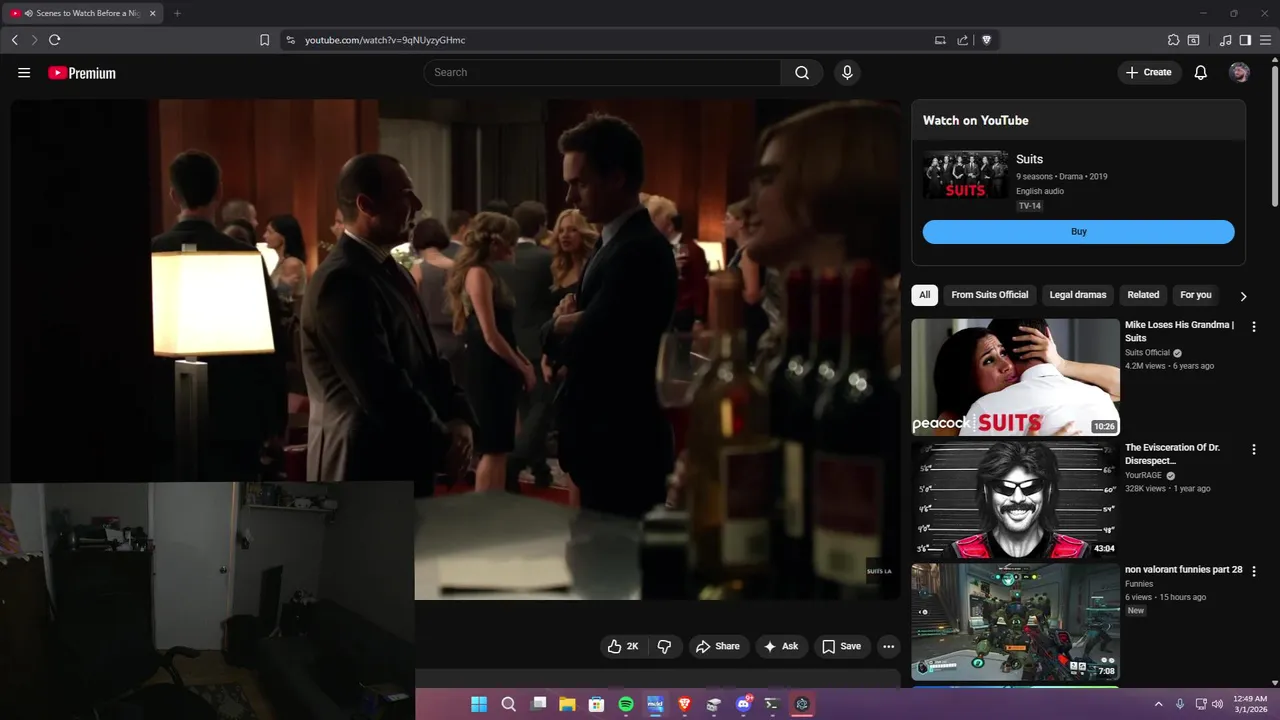1280x720 pixels.
Task: Go forward with the browser forward arrow
Action: 34,40
